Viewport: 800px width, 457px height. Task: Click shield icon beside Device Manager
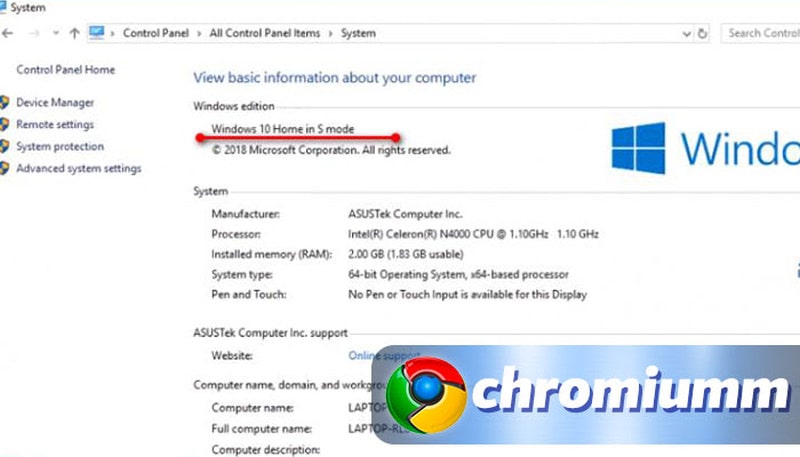coord(5,103)
